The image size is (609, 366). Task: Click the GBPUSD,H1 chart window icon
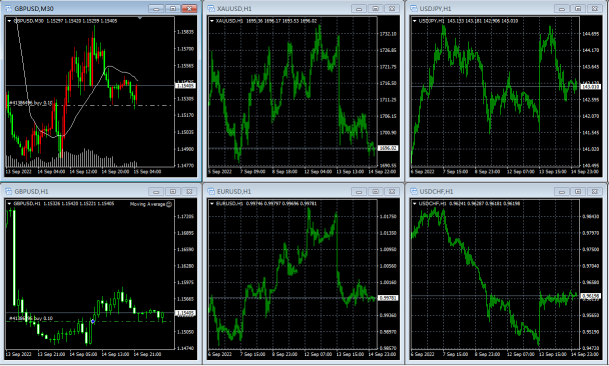point(8,191)
